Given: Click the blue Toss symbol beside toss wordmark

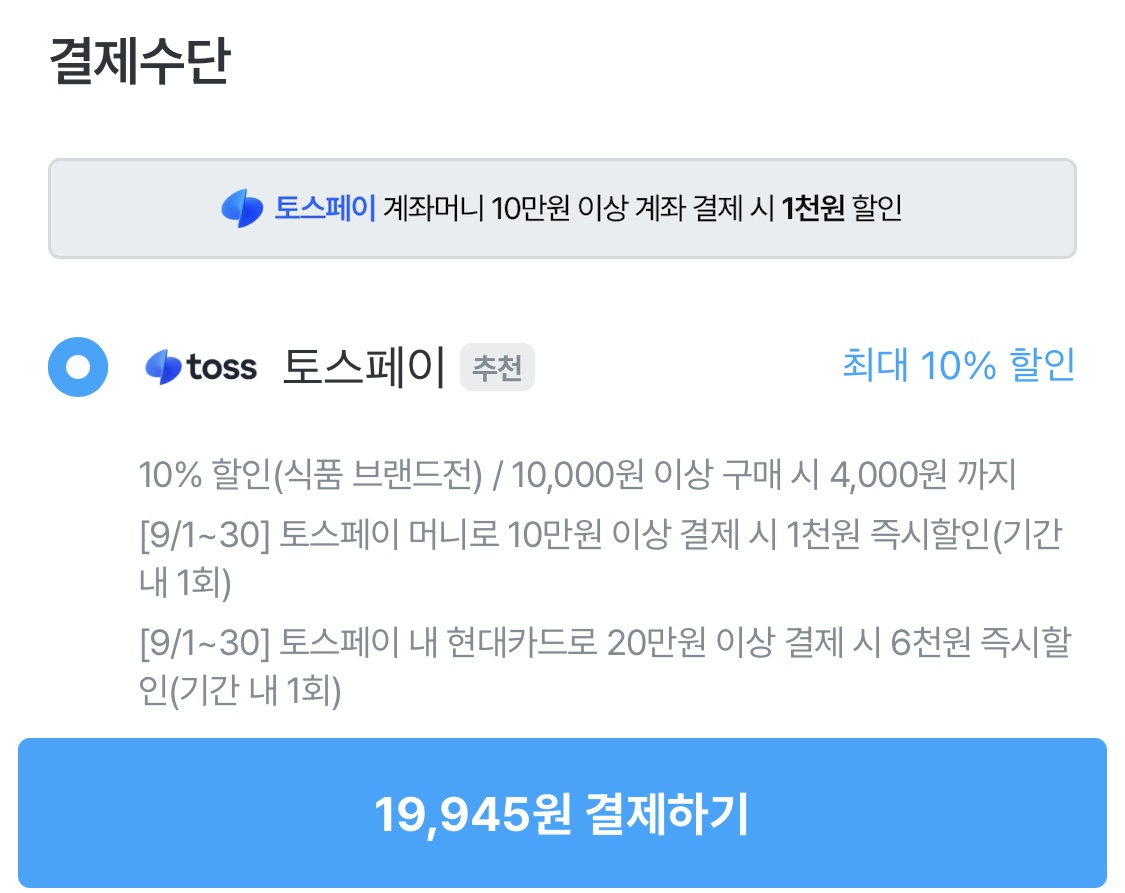Looking at the screenshot, I should 163,368.
